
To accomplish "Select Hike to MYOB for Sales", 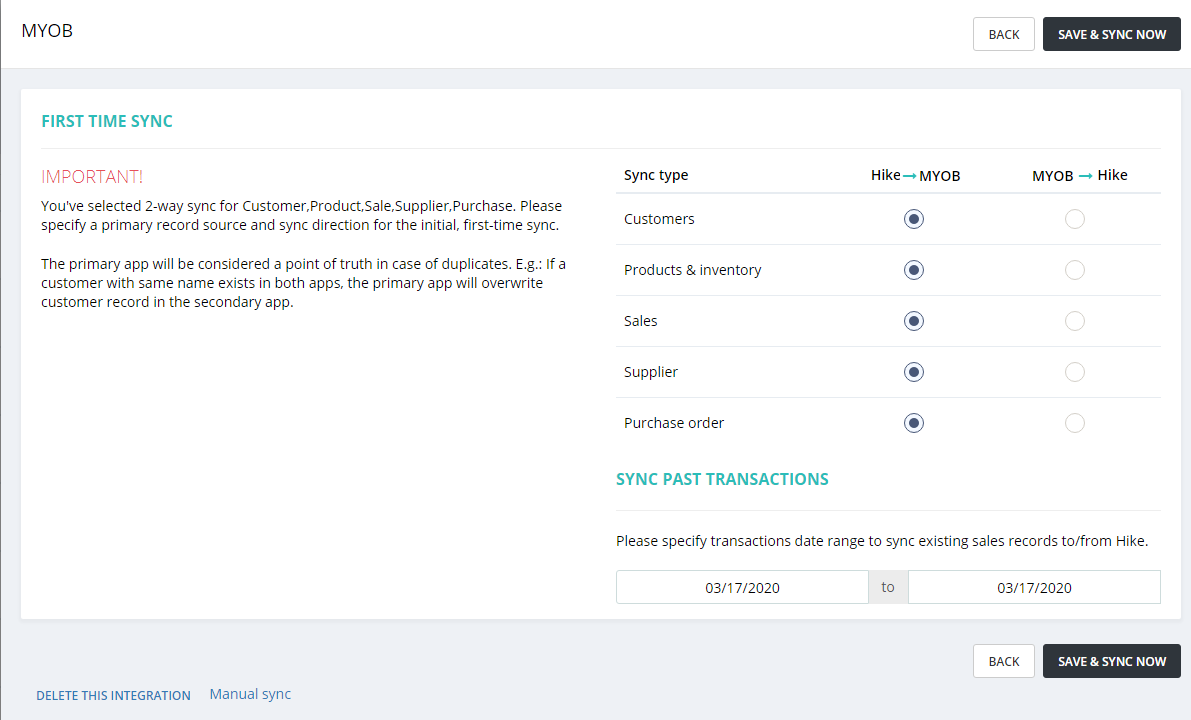I will (x=914, y=321).
